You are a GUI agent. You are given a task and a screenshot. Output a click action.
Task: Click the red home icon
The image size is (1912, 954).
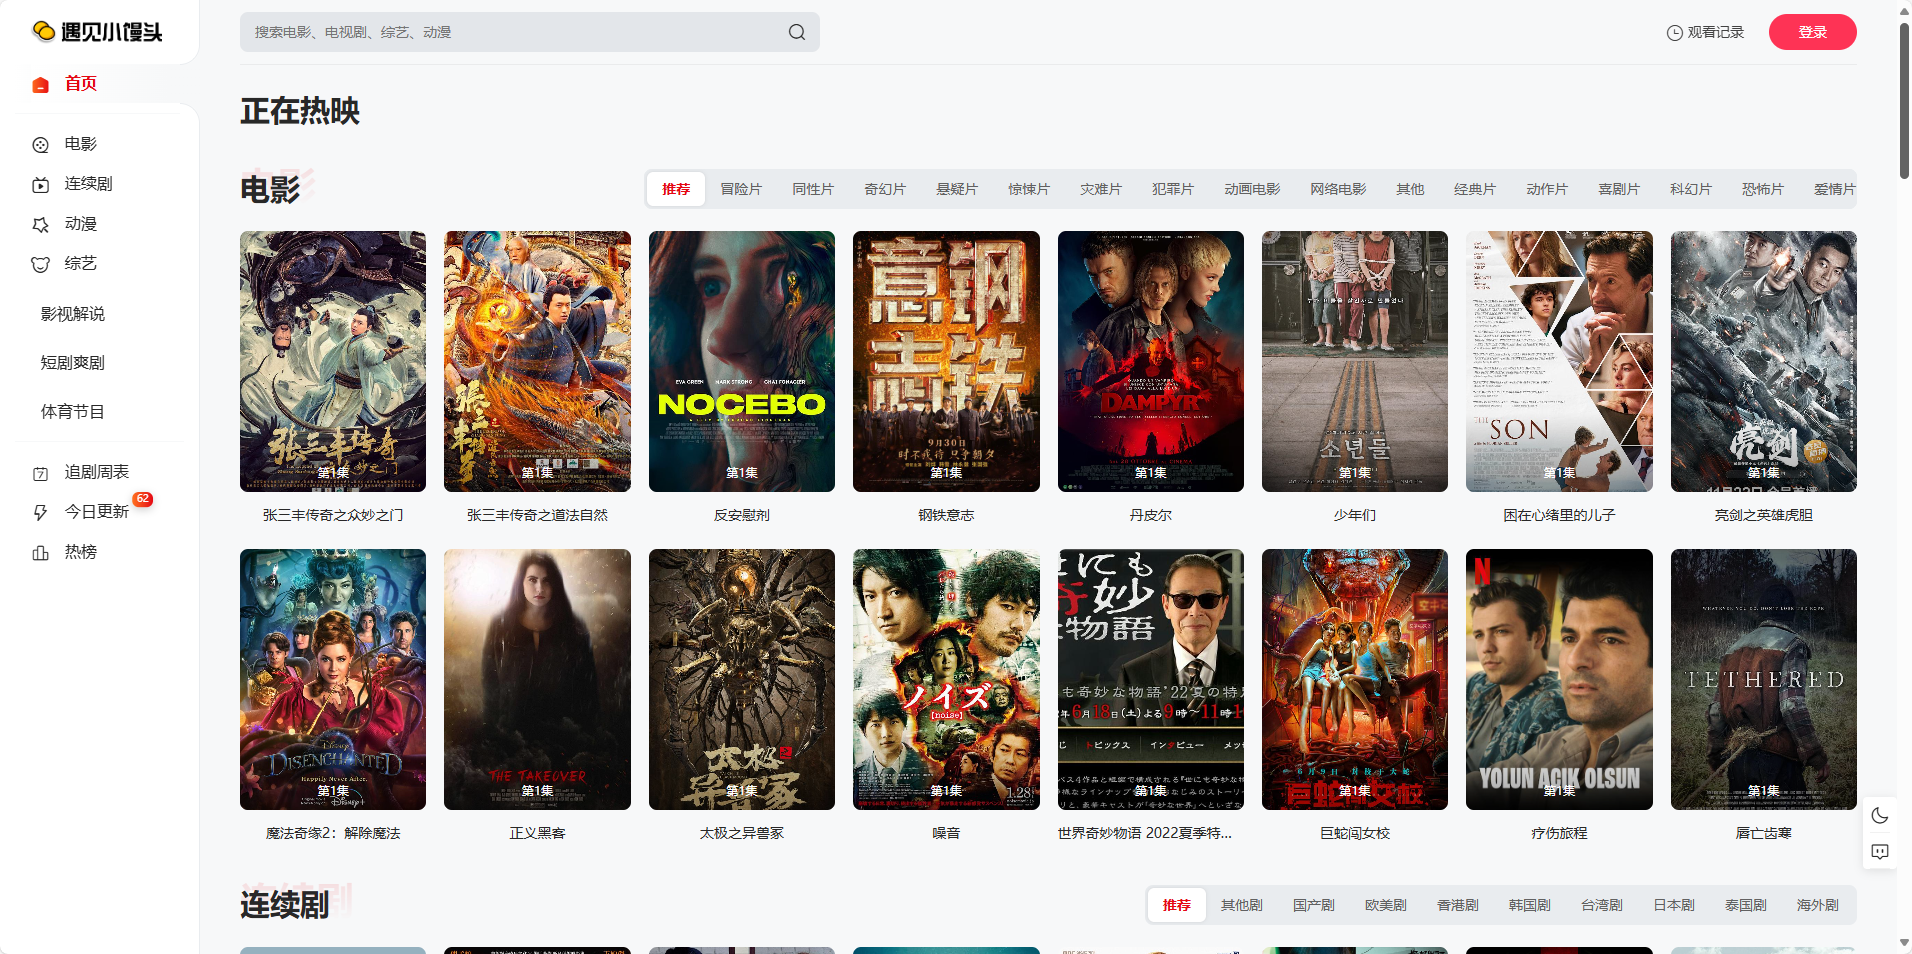(x=41, y=84)
